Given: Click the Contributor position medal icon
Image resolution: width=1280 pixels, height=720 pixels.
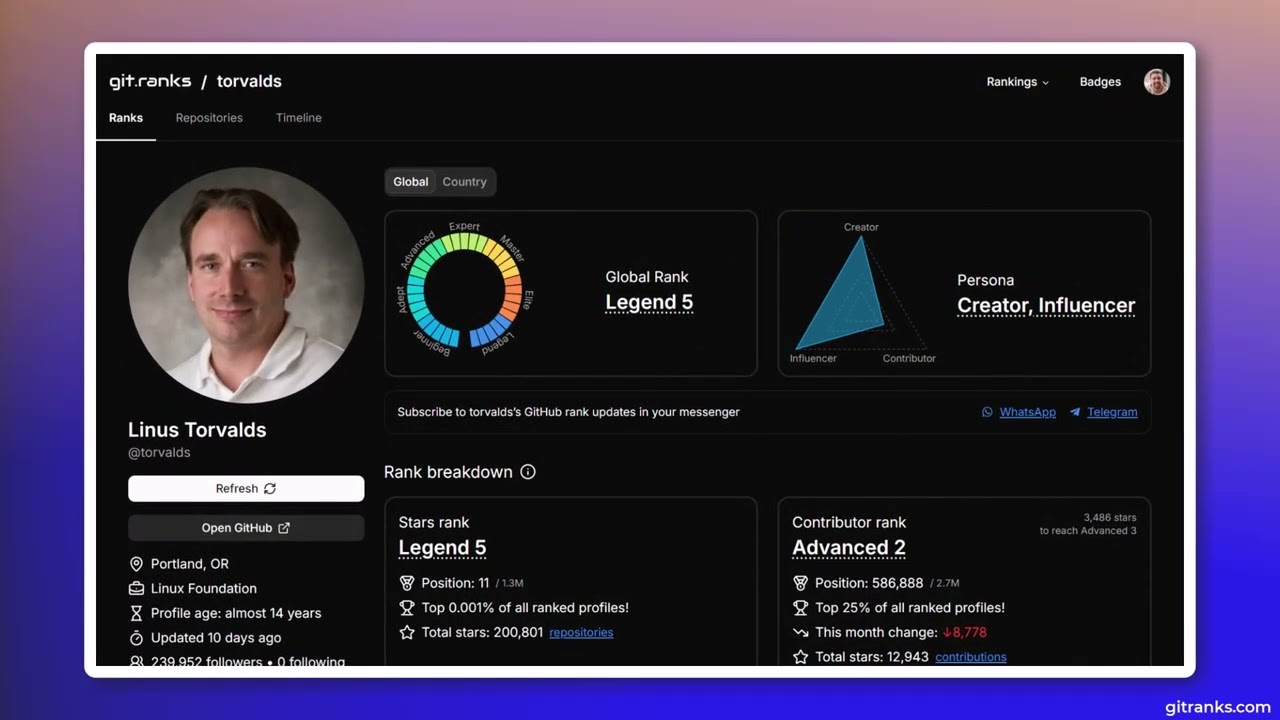Looking at the screenshot, I should pyautogui.click(x=800, y=583).
